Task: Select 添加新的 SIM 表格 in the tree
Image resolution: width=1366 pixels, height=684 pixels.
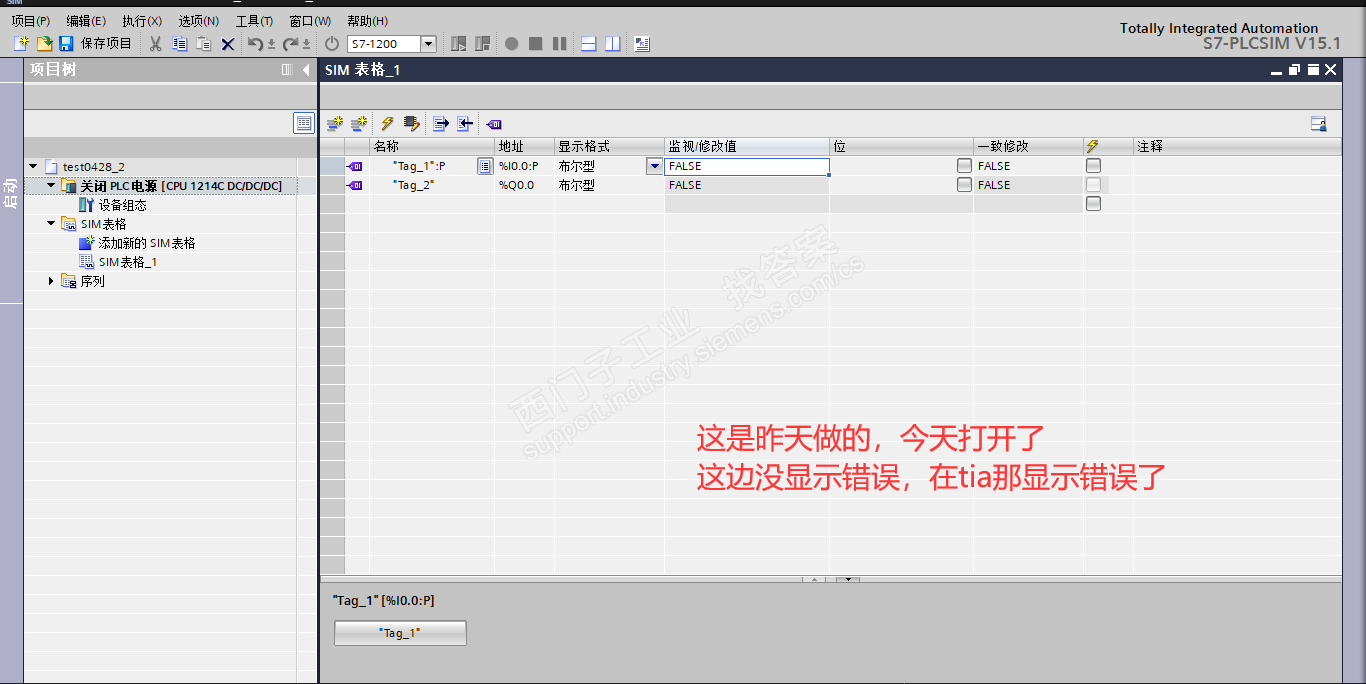Action: tap(147, 243)
